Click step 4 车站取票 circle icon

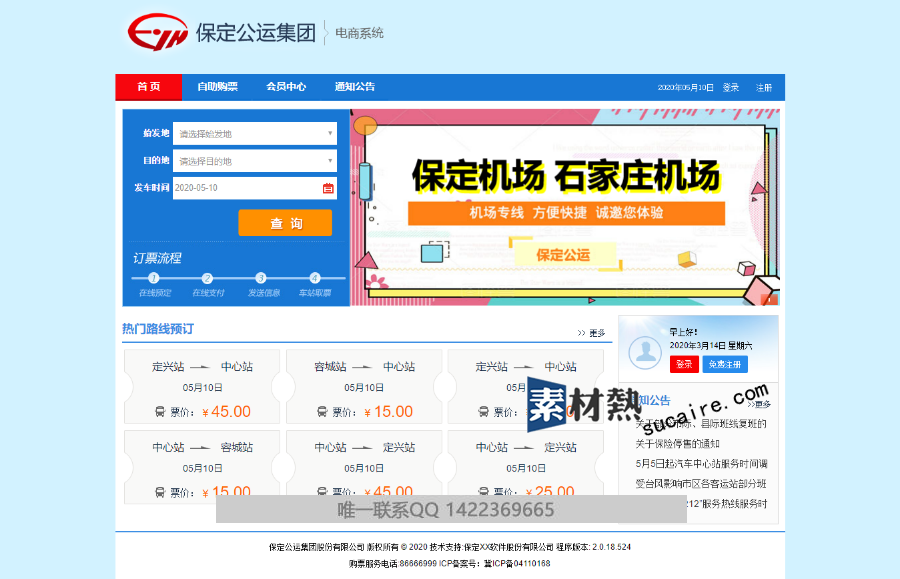[315, 278]
